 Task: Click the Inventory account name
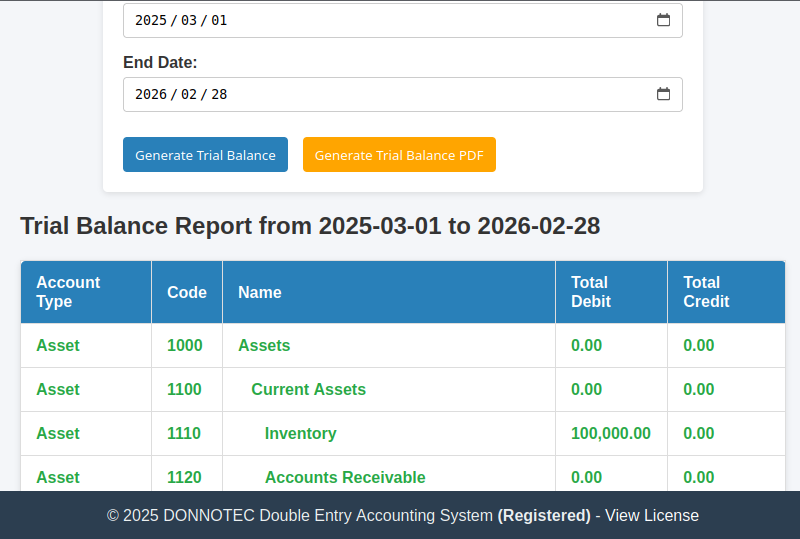tap(301, 433)
